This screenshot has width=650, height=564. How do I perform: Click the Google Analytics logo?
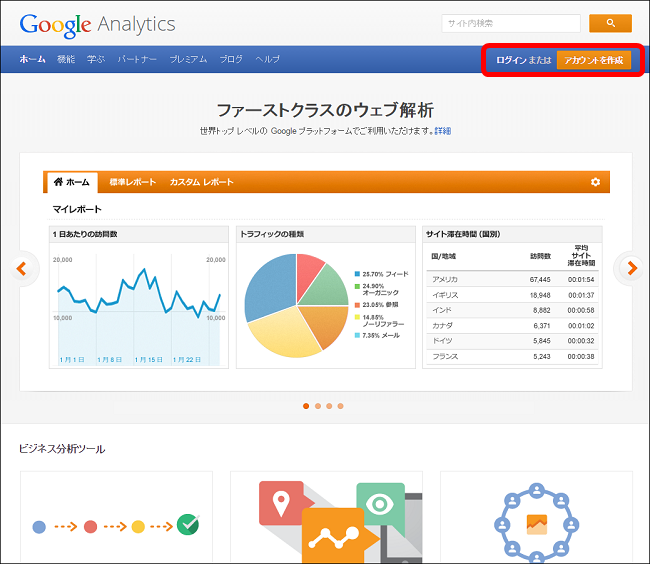pos(97,25)
